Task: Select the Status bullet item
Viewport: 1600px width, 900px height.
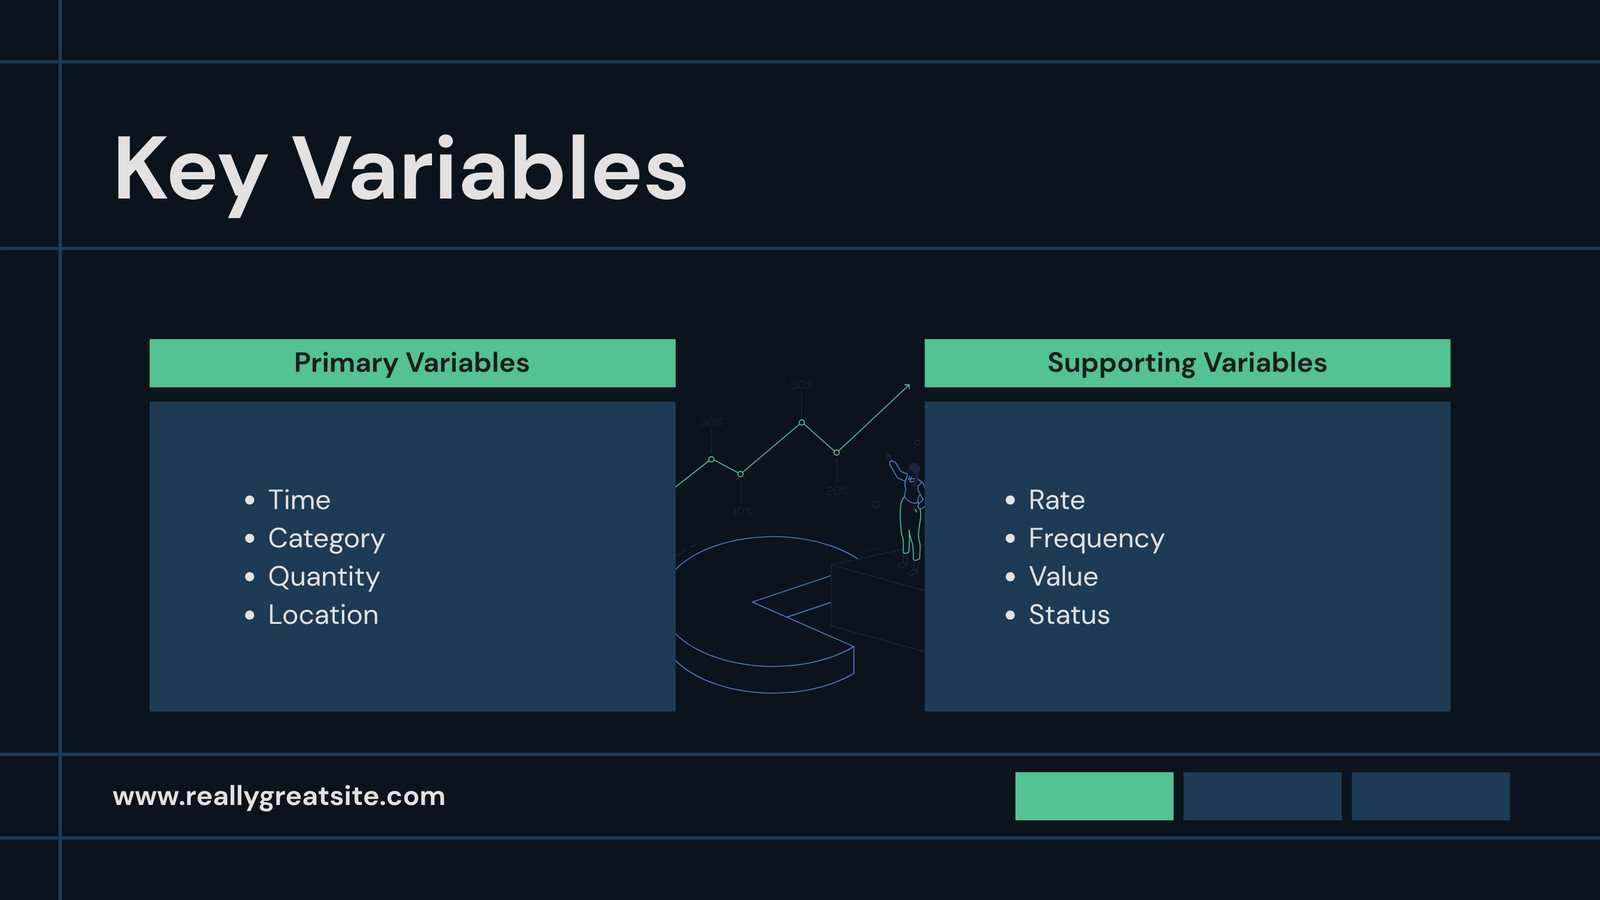Action: point(1069,615)
